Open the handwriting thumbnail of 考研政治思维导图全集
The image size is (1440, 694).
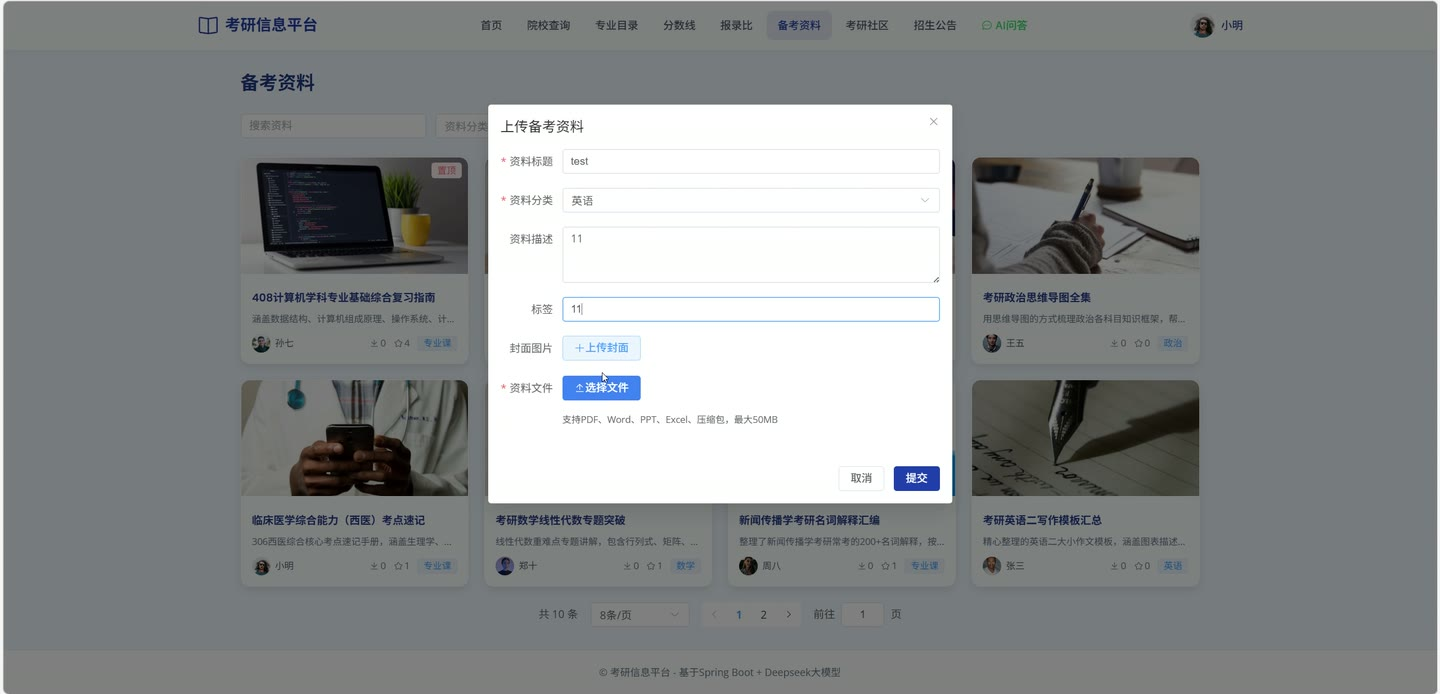(x=1085, y=216)
